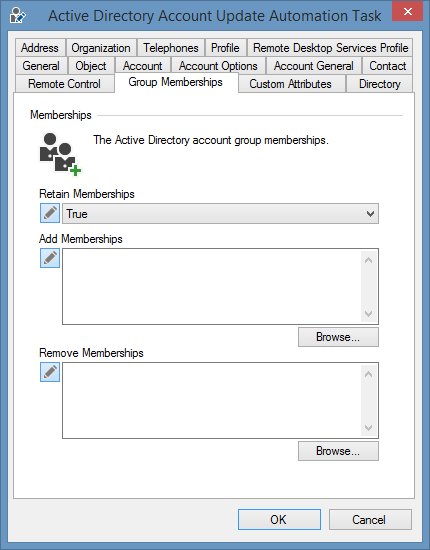Switch to the Organization tab
Viewport: 430px width, 550px height.
101,48
